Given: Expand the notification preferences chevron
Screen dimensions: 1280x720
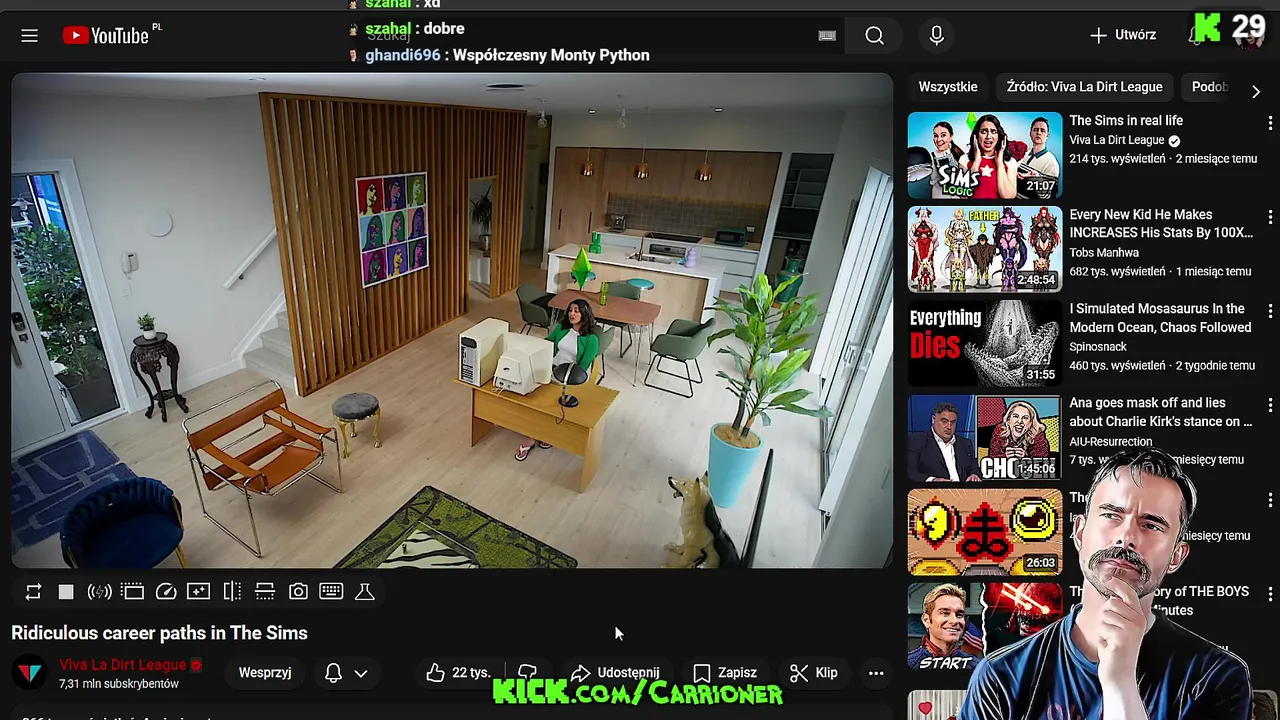Looking at the screenshot, I should [361, 673].
